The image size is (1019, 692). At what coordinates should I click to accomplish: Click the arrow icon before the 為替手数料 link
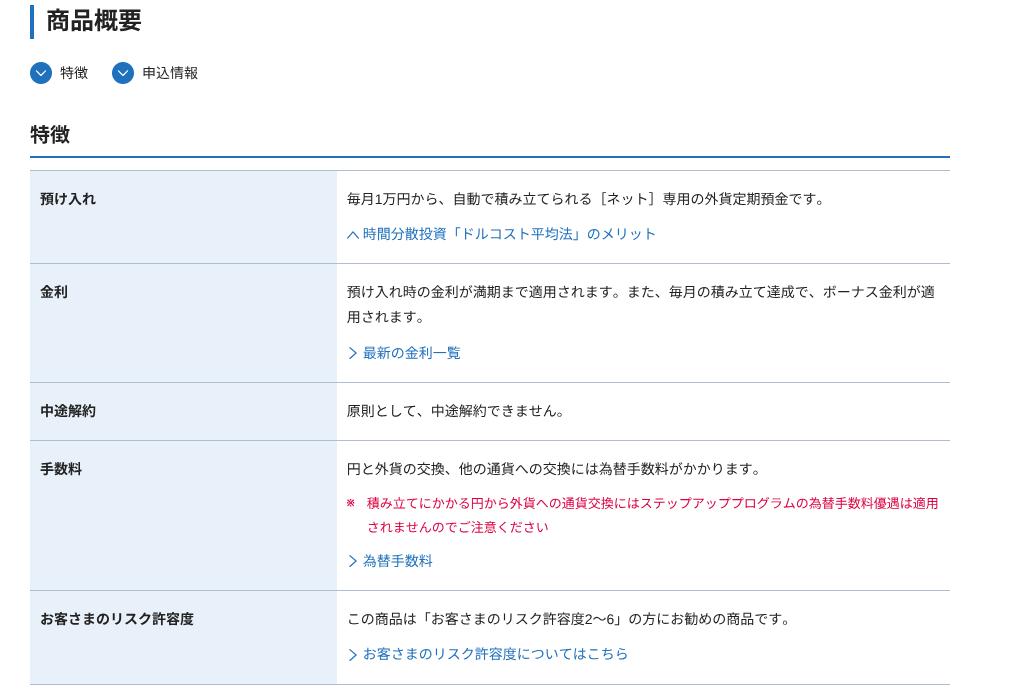point(353,561)
